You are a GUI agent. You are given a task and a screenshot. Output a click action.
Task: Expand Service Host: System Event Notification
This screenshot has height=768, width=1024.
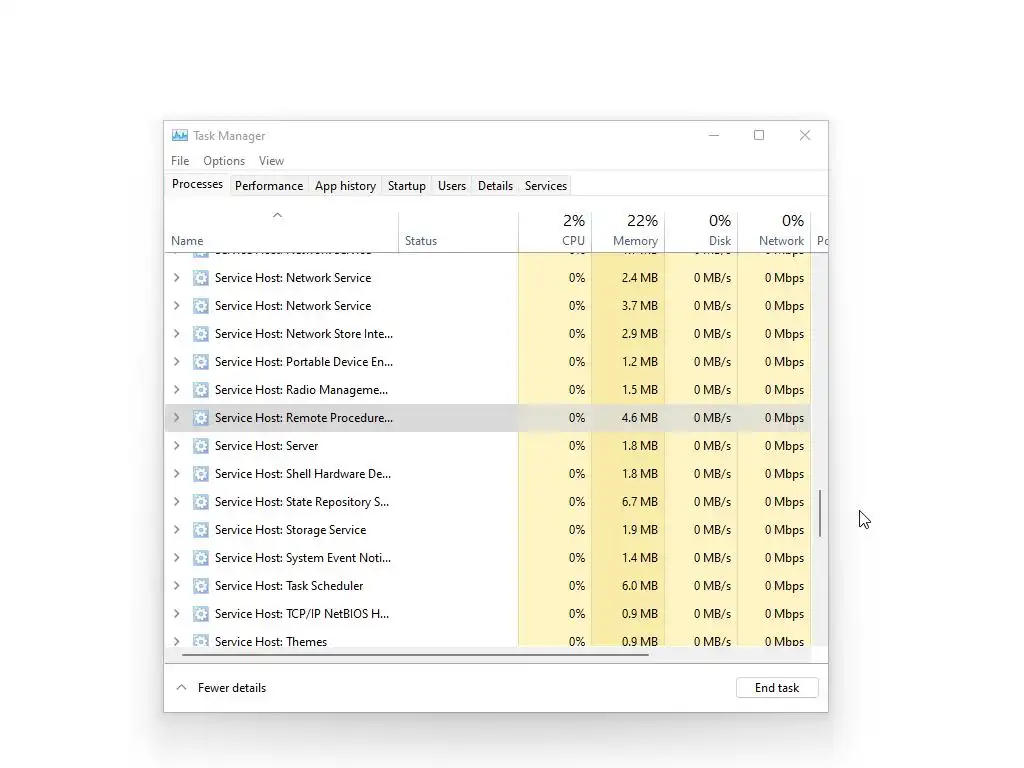coord(176,558)
